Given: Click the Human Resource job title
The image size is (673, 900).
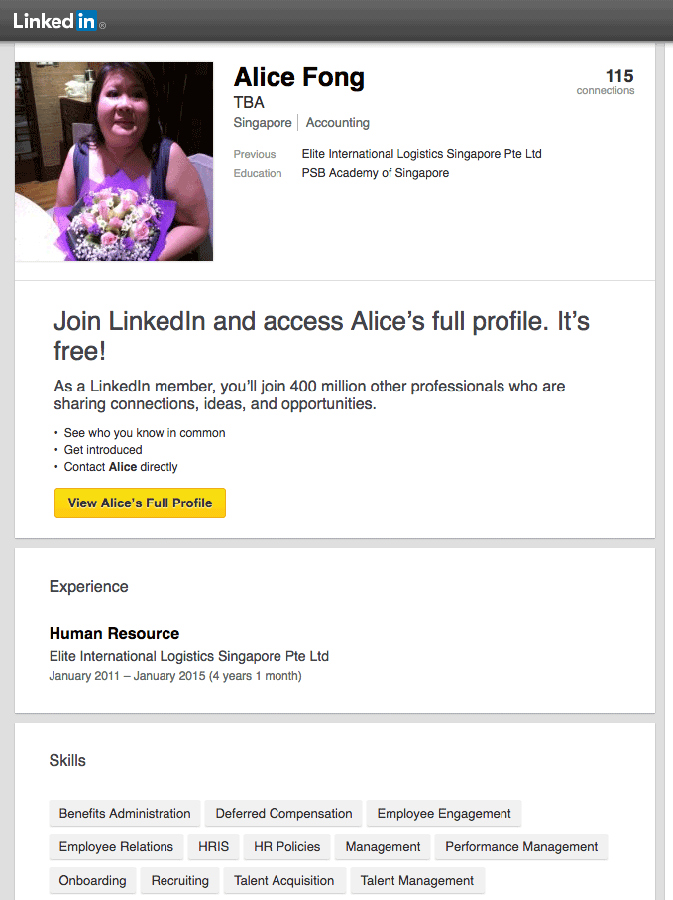Looking at the screenshot, I should (x=114, y=633).
